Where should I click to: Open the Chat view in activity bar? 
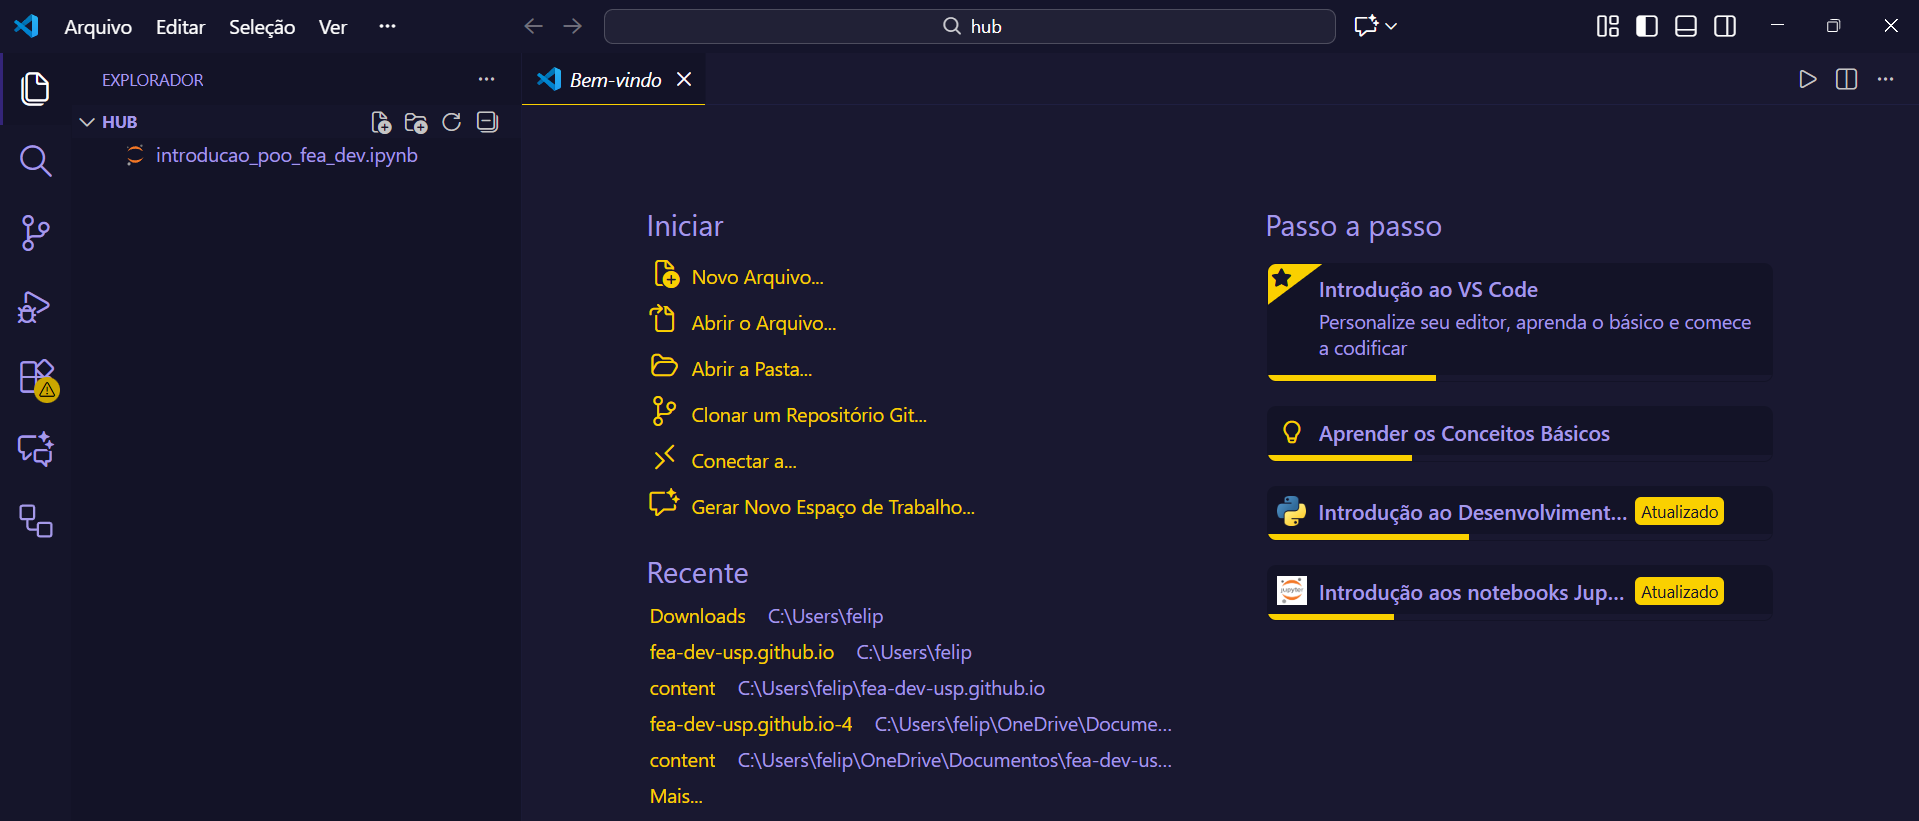(36, 450)
